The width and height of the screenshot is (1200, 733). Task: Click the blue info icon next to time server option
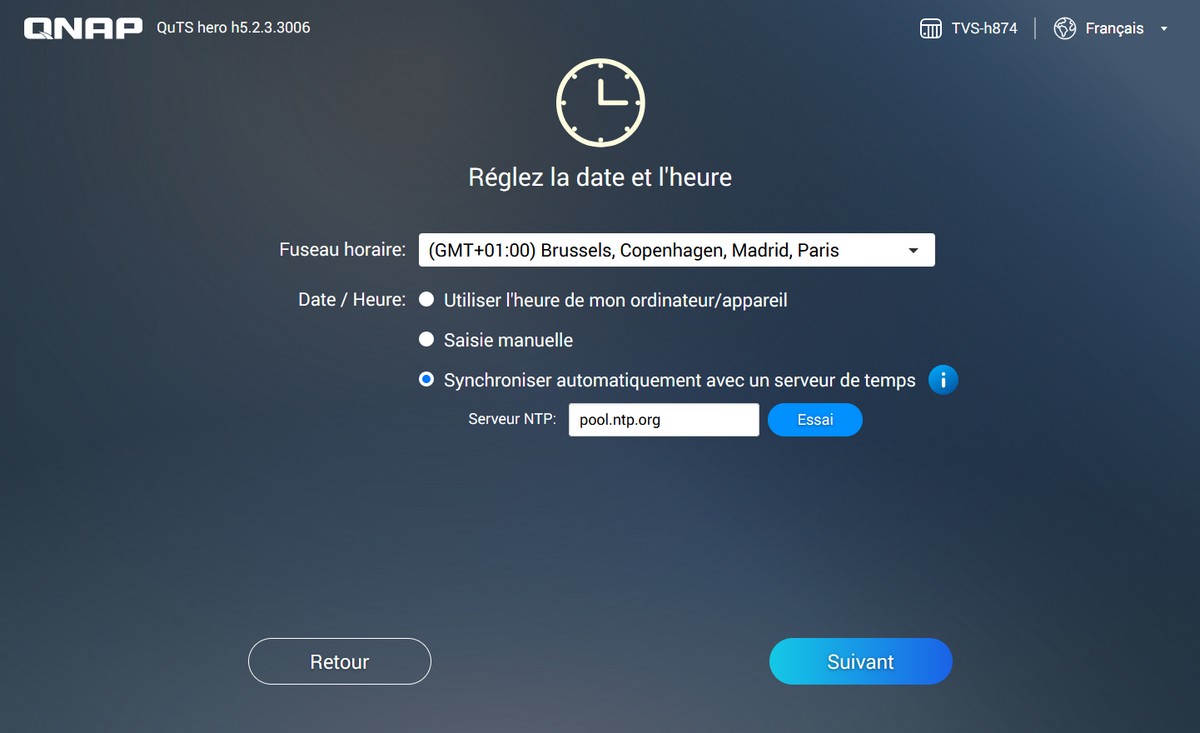tap(943, 380)
